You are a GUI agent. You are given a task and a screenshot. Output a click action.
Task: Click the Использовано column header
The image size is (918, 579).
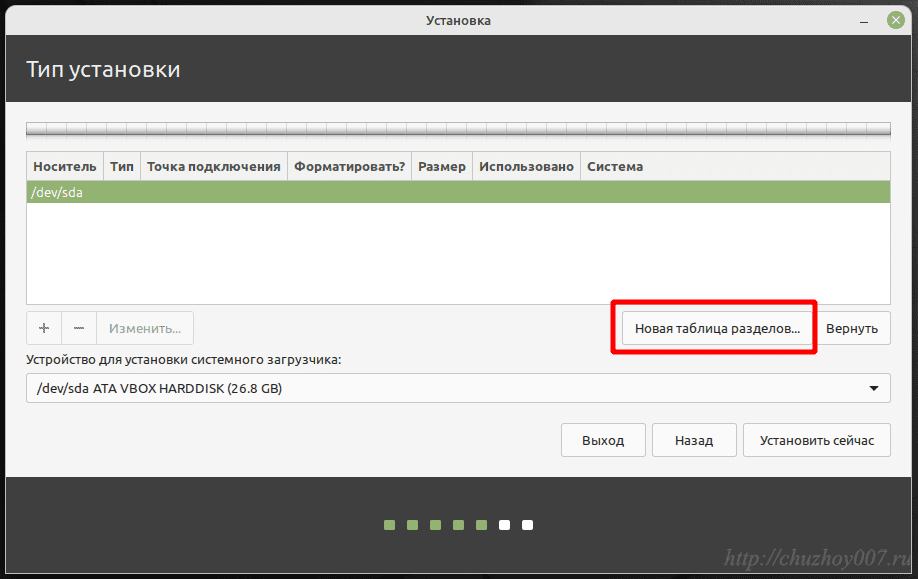coord(526,166)
